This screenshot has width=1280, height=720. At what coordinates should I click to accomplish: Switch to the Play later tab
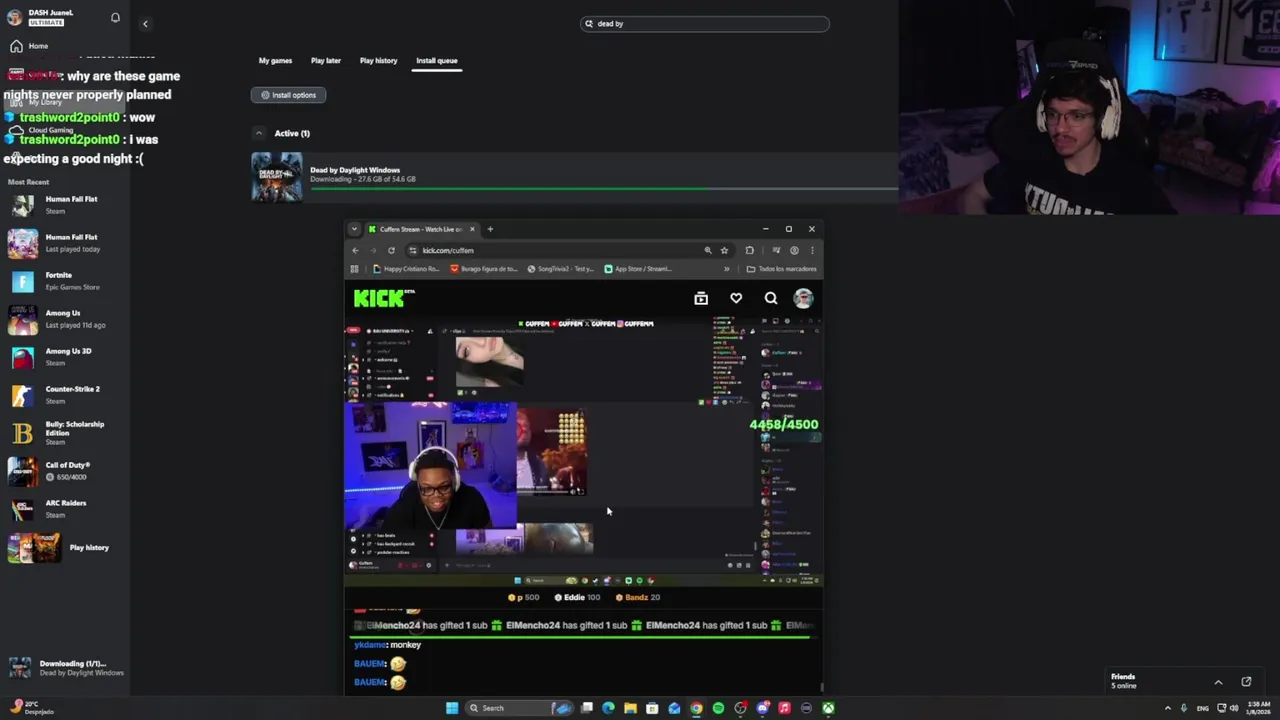[x=326, y=61]
